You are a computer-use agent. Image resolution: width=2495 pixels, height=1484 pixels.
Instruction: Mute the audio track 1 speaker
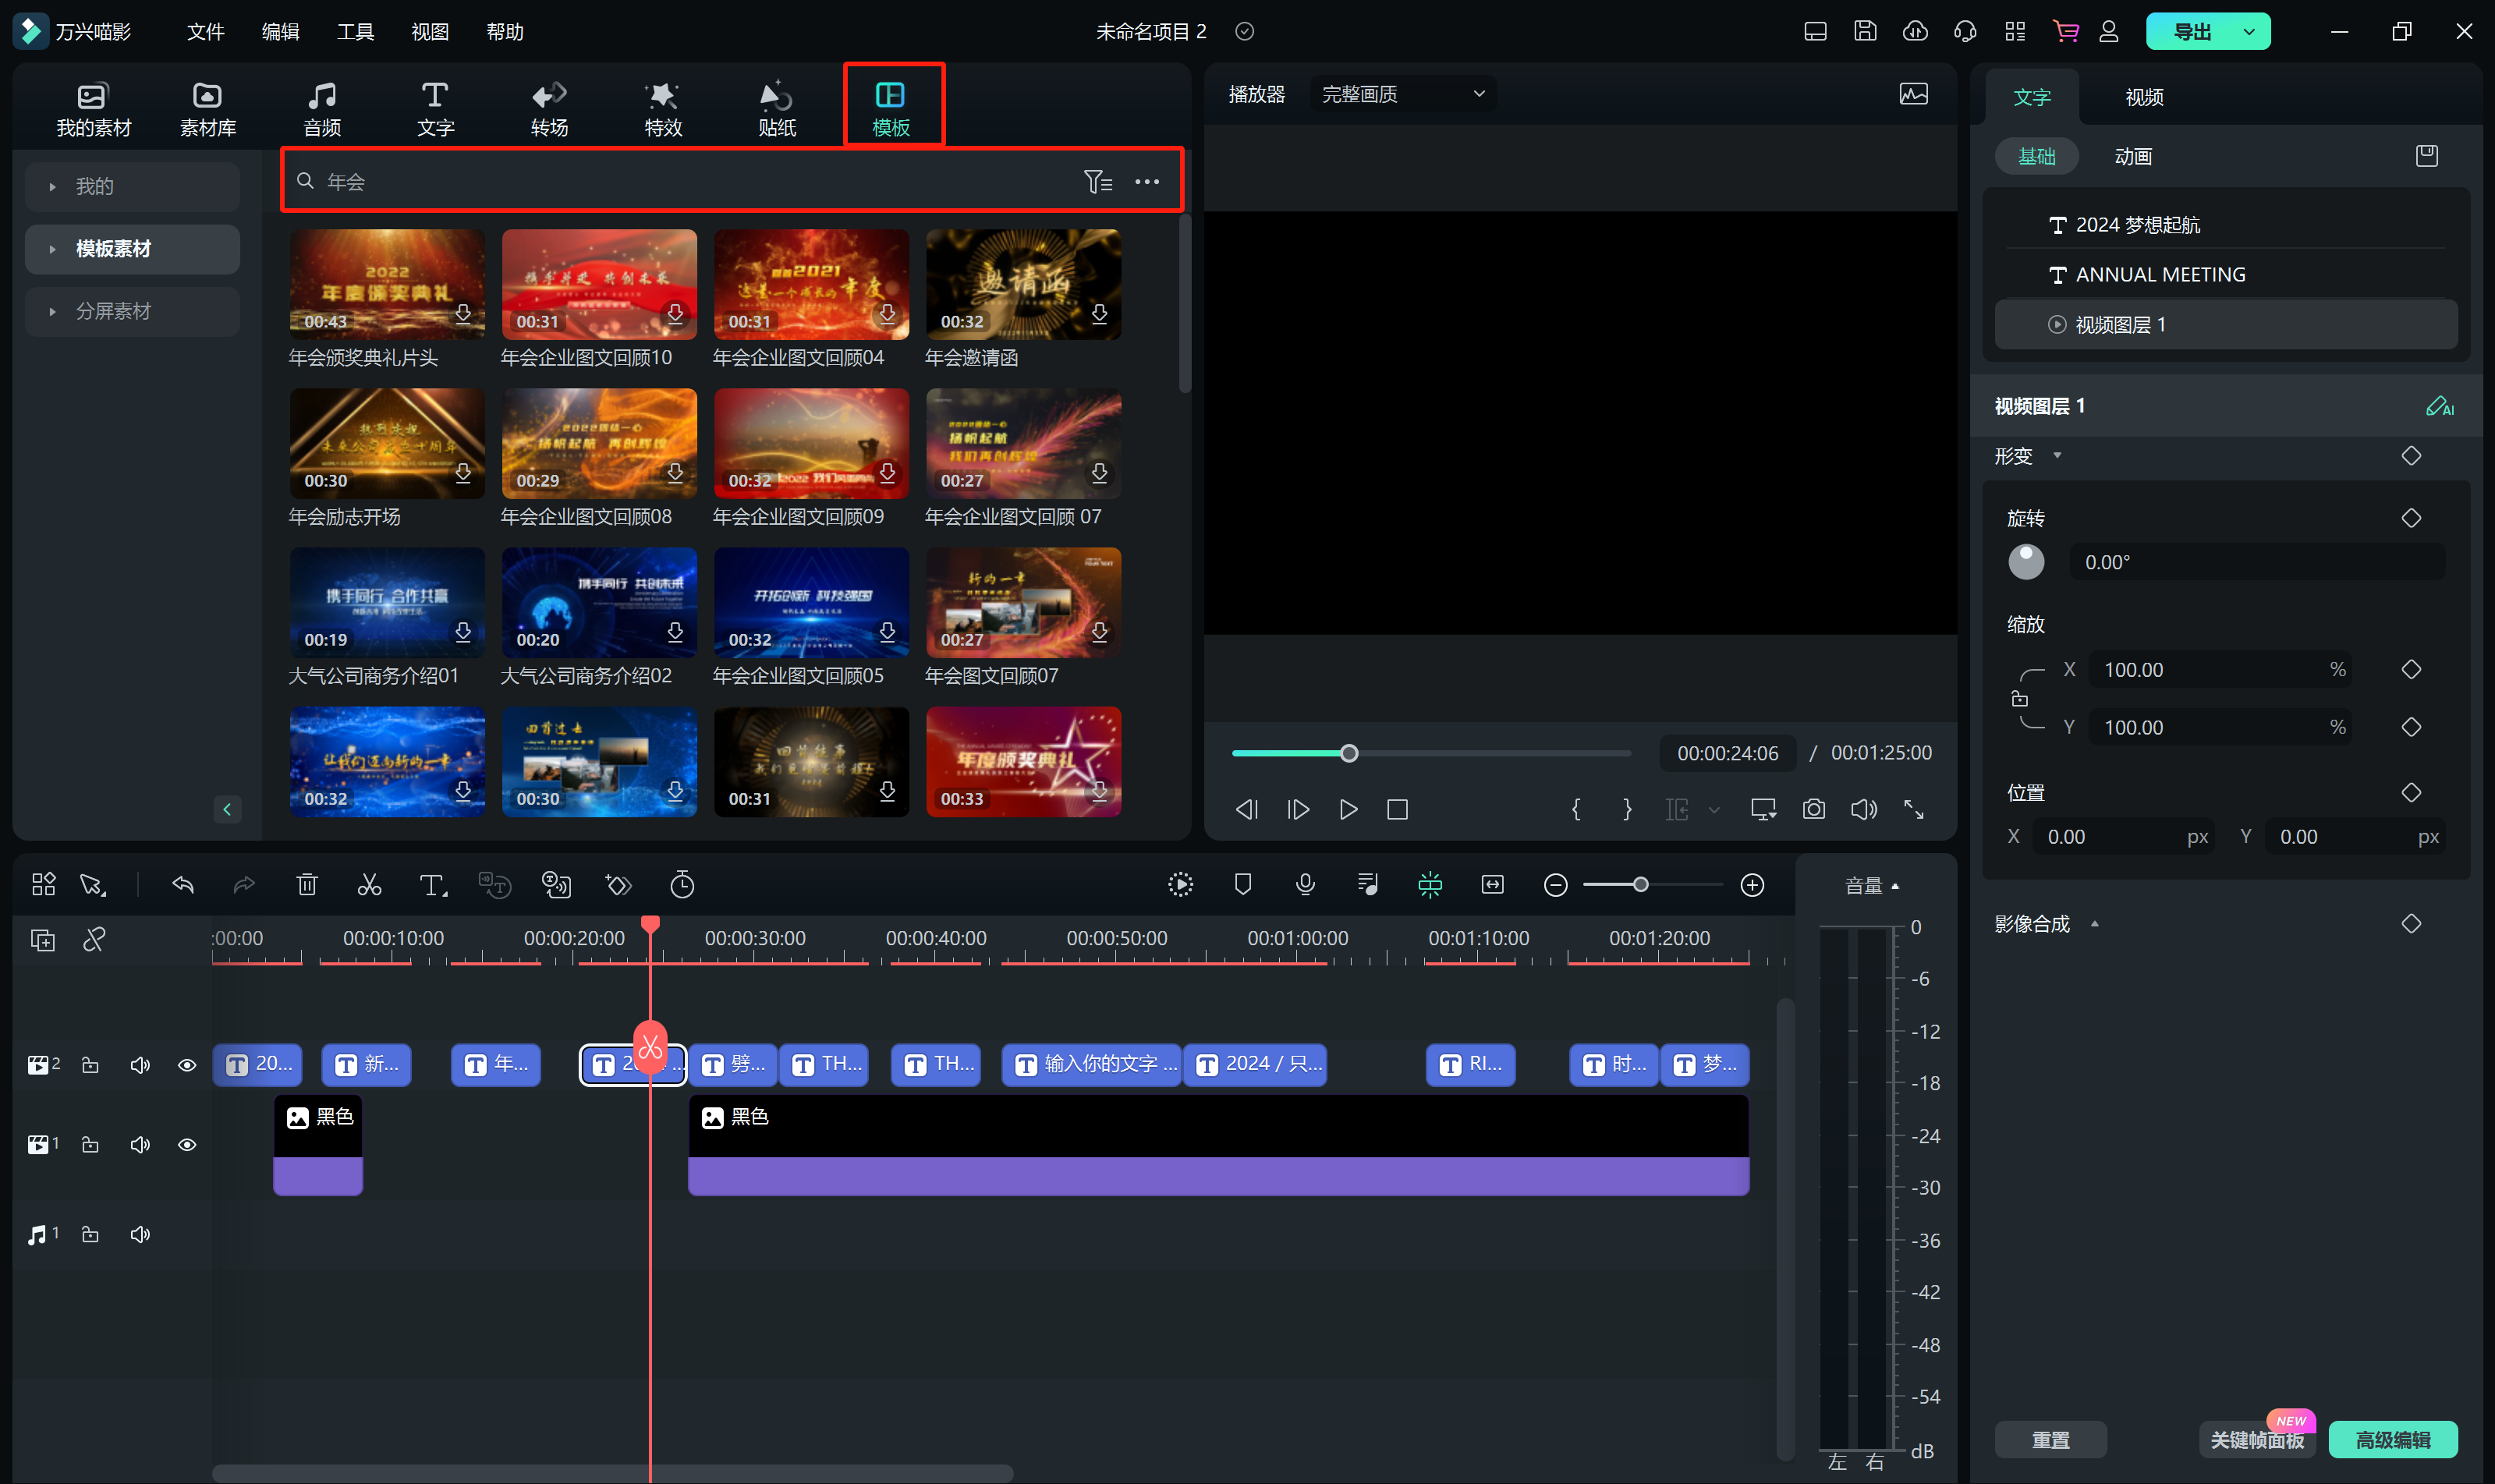(x=140, y=1234)
